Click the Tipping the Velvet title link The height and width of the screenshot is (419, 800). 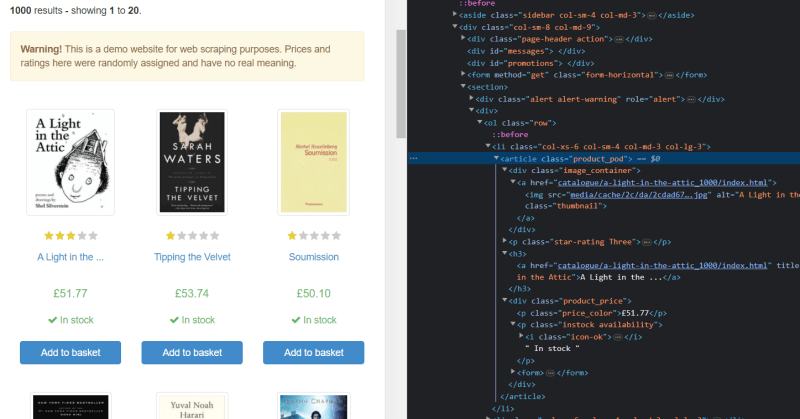192,257
